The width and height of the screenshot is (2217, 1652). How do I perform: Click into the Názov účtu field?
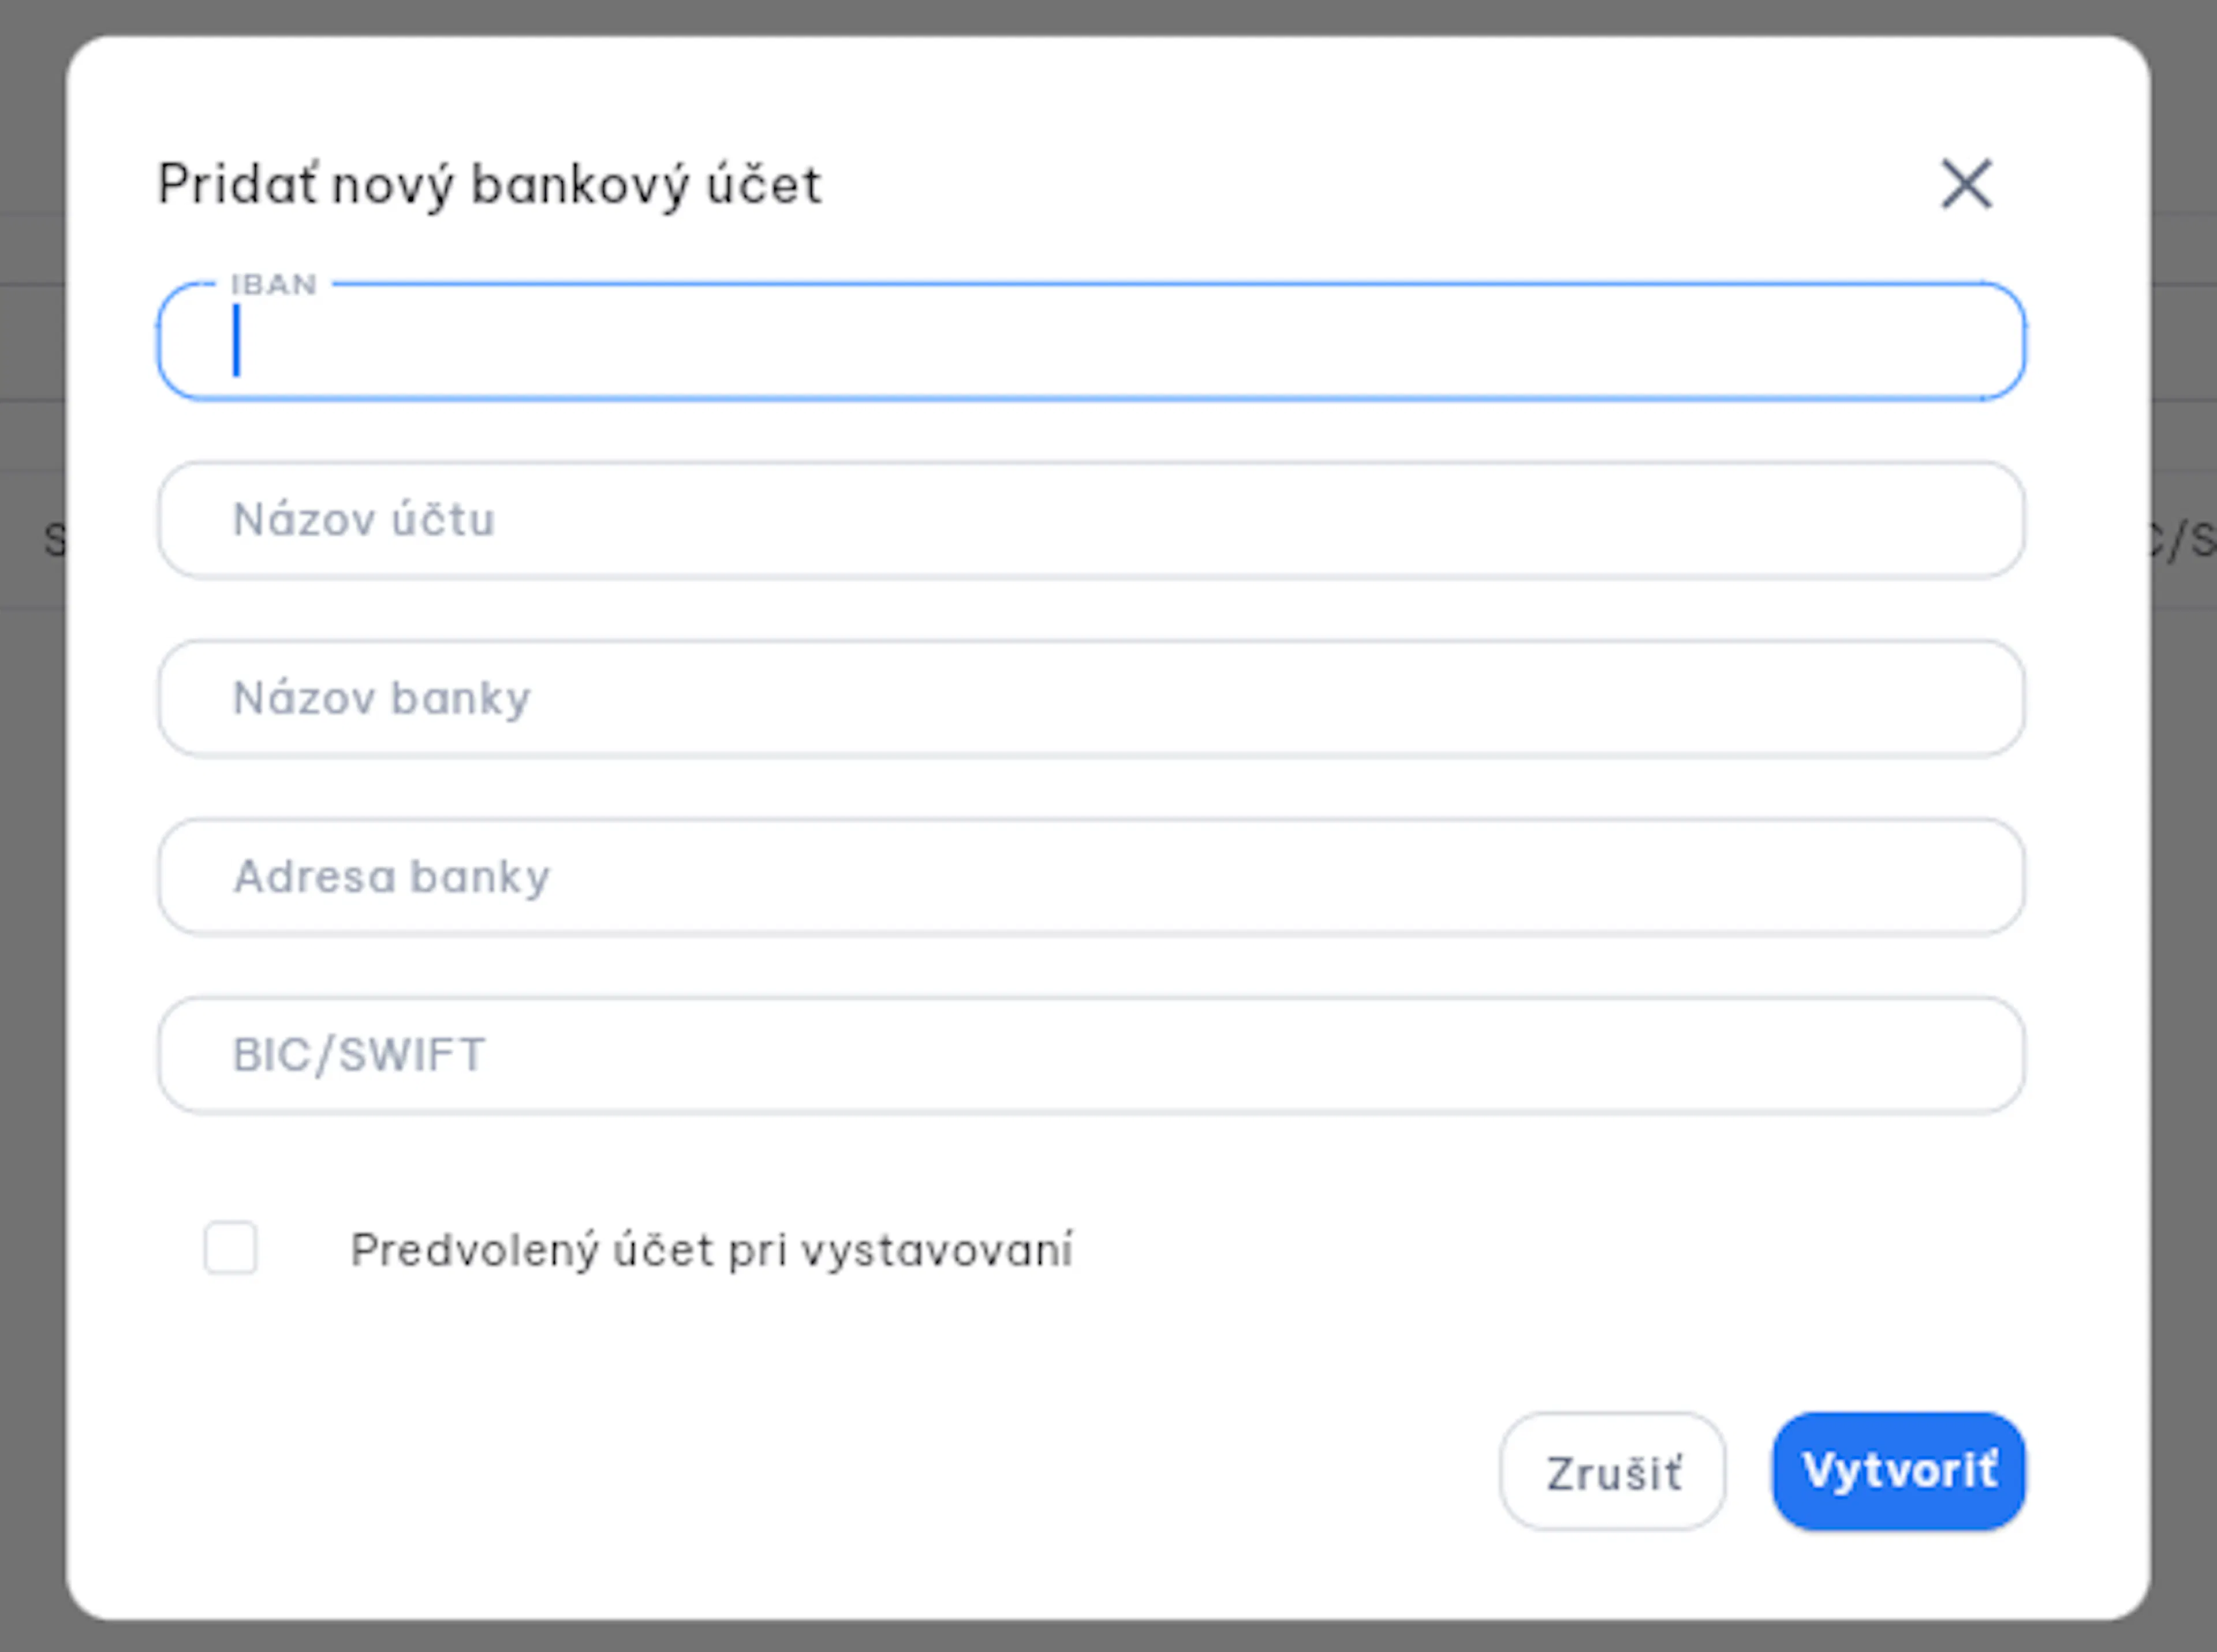pyautogui.click(x=1091, y=520)
